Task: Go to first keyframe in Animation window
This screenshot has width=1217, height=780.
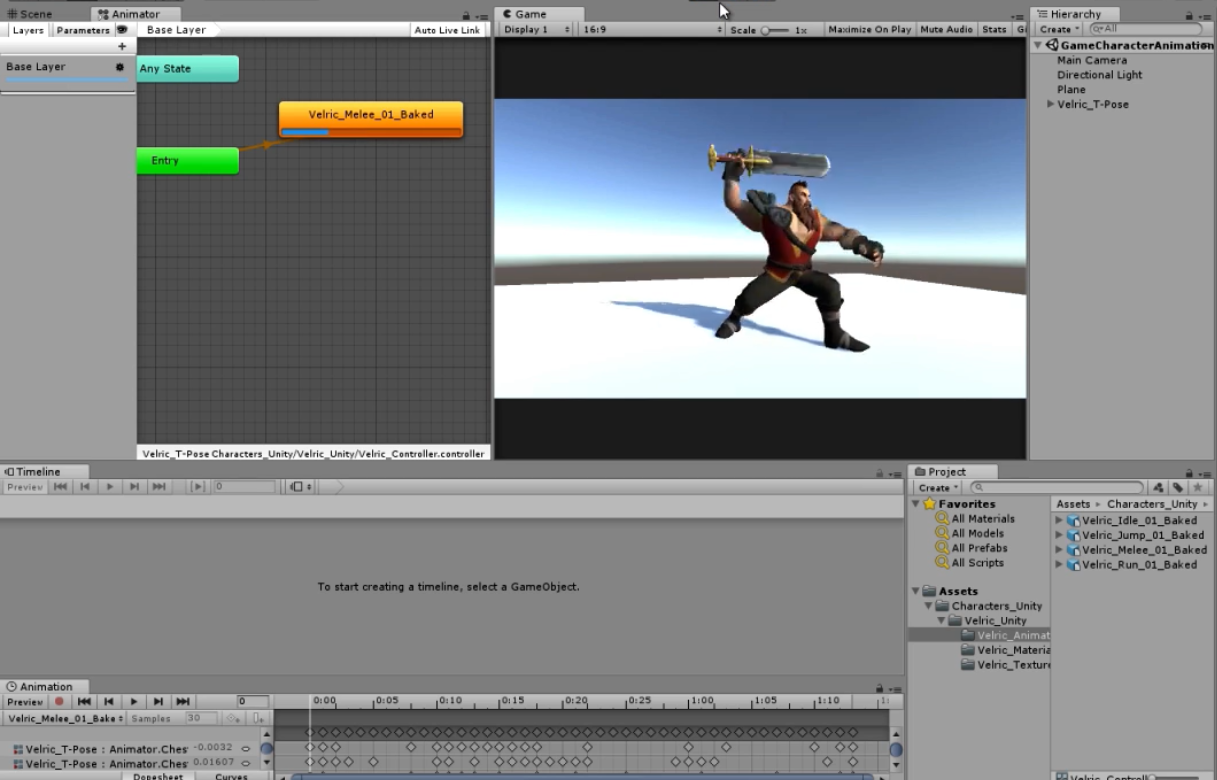Action: 85,702
